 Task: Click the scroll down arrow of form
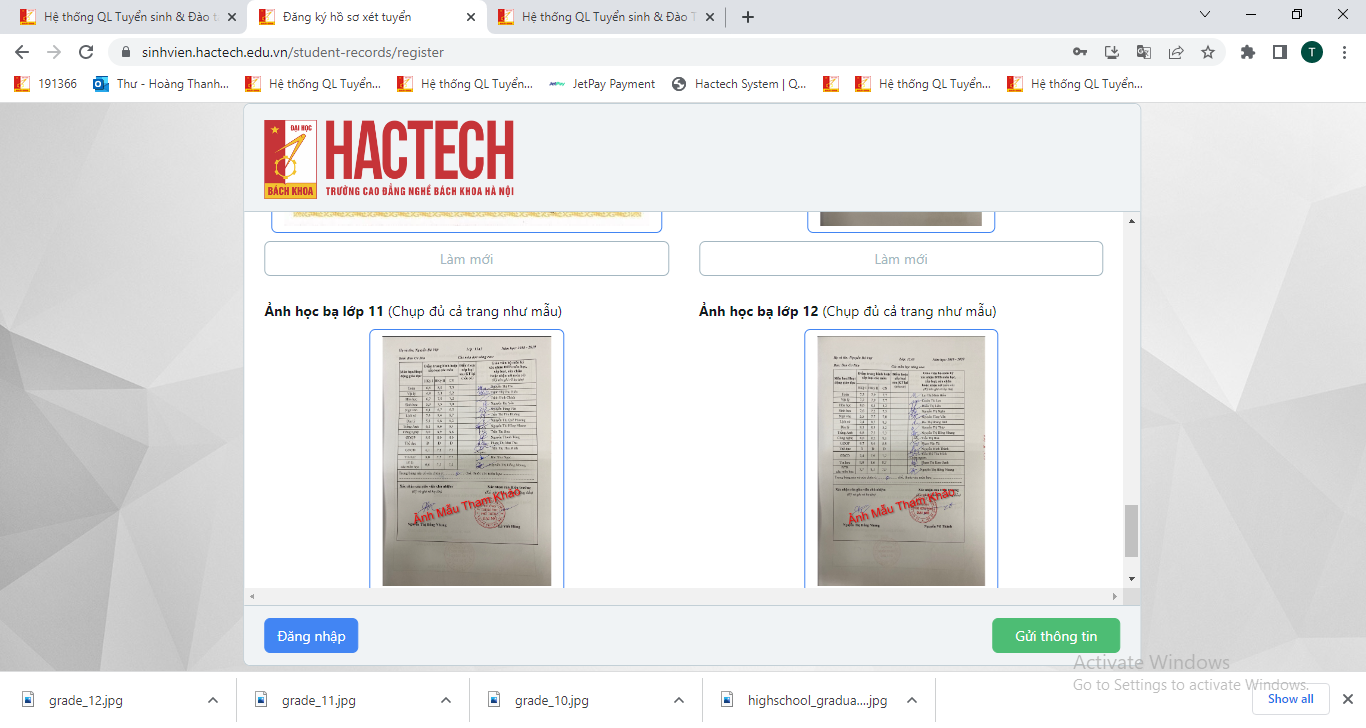click(x=1131, y=579)
